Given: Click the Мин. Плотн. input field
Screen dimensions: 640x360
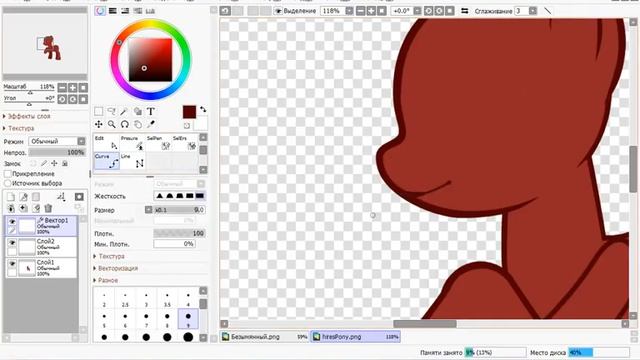Looking at the screenshot, I should click(174, 244).
